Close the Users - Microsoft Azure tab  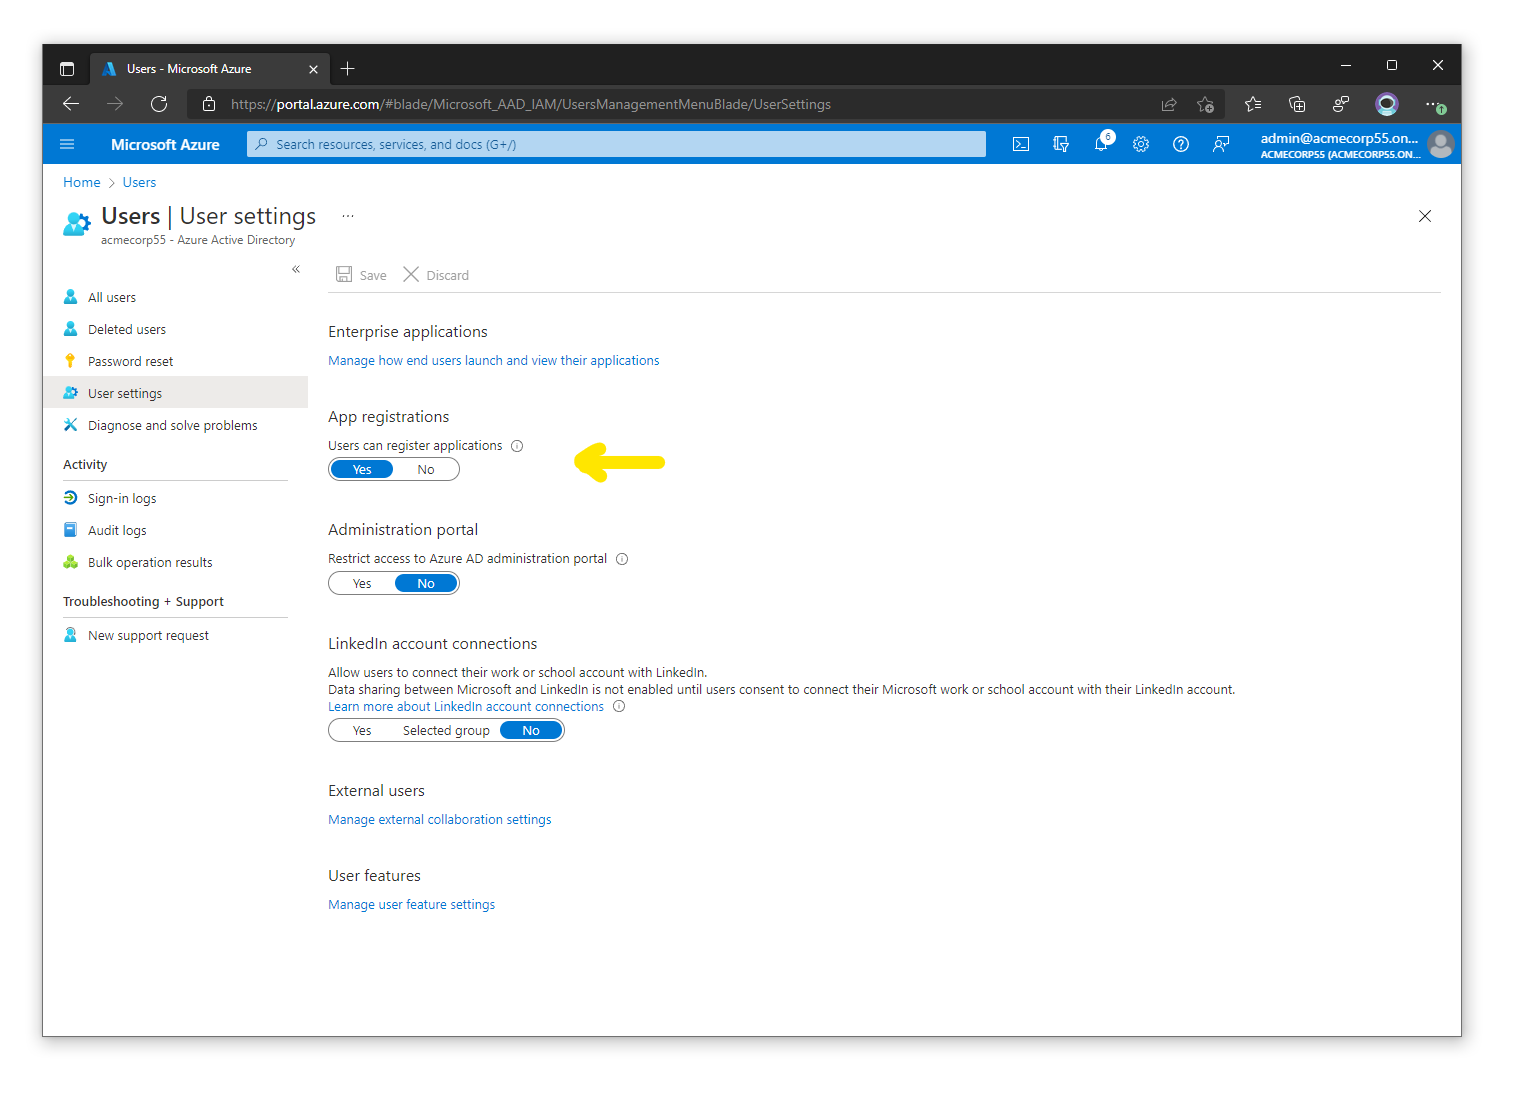click(313, 69)
